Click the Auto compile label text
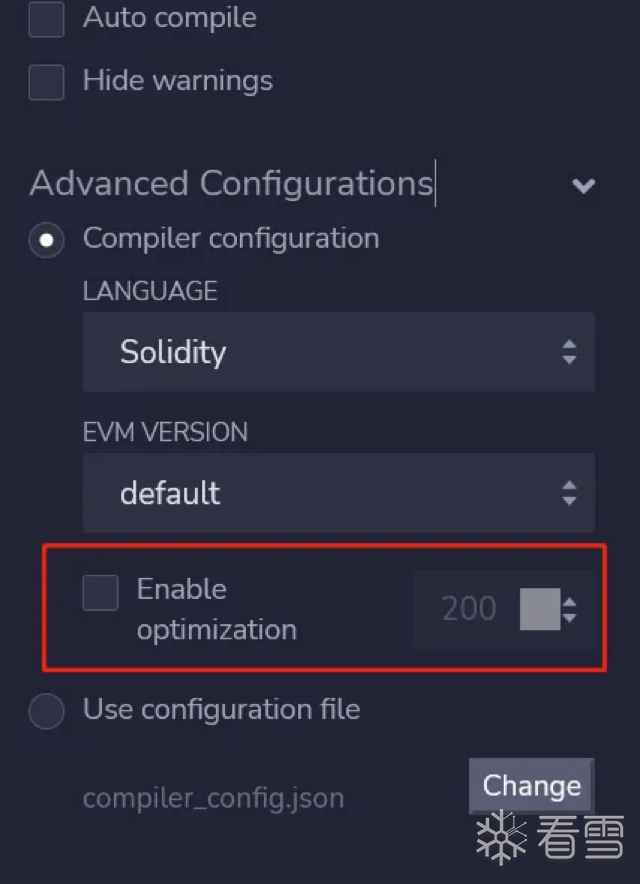640x884 pixels. coord(169,18)
